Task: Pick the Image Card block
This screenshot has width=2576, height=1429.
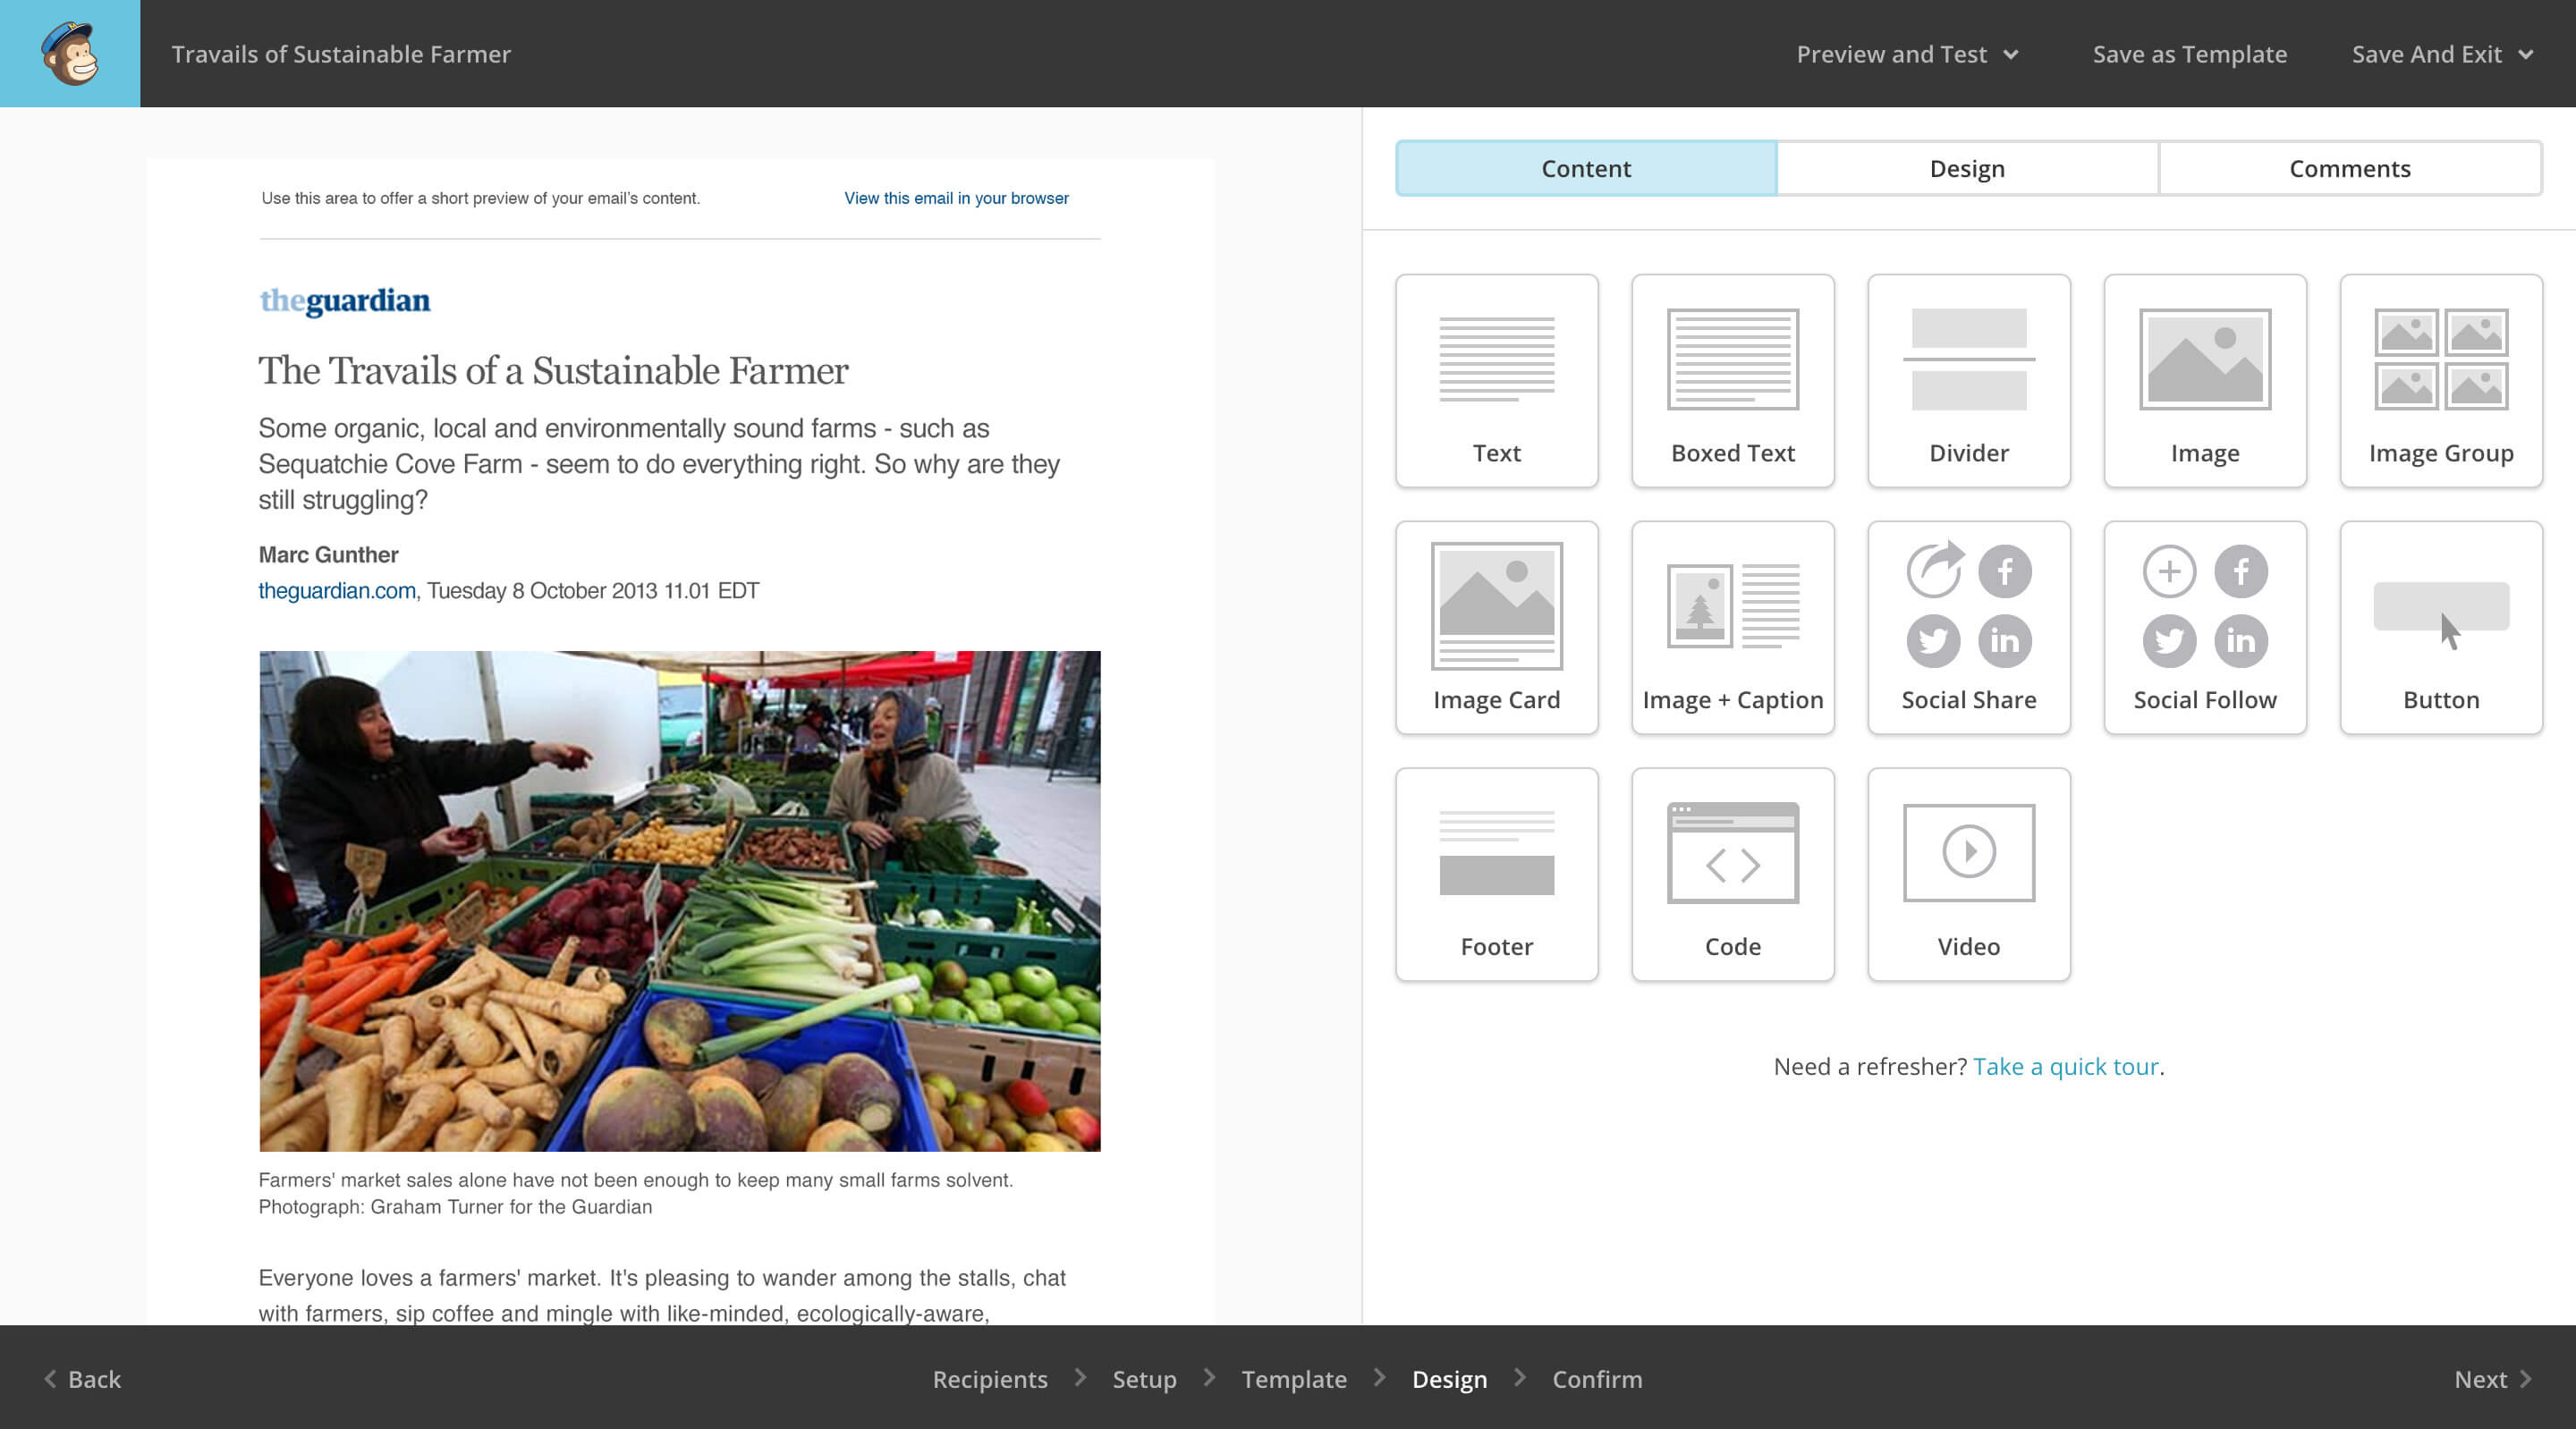Action: pyautogui.click(x=1496, y=628)
